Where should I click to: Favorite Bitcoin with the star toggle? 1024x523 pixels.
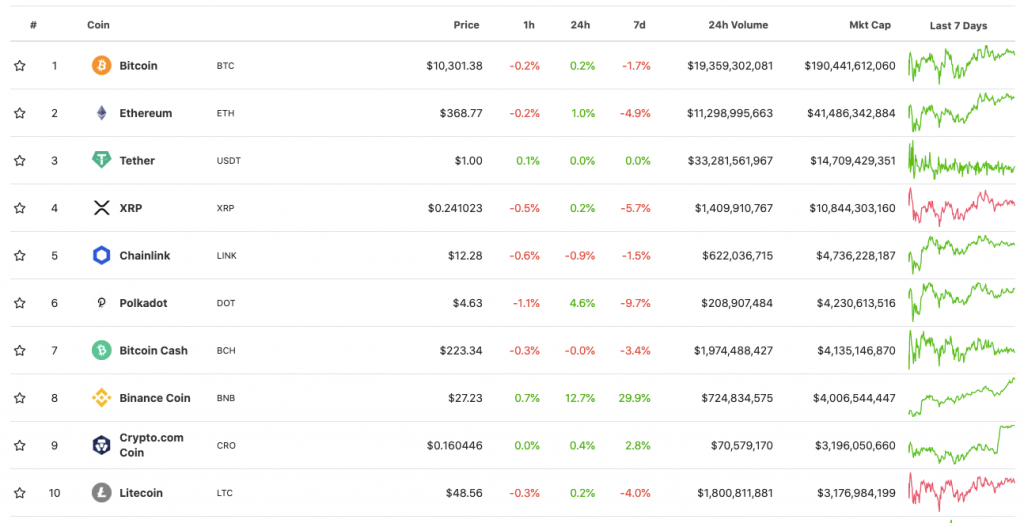pos(20,65)
